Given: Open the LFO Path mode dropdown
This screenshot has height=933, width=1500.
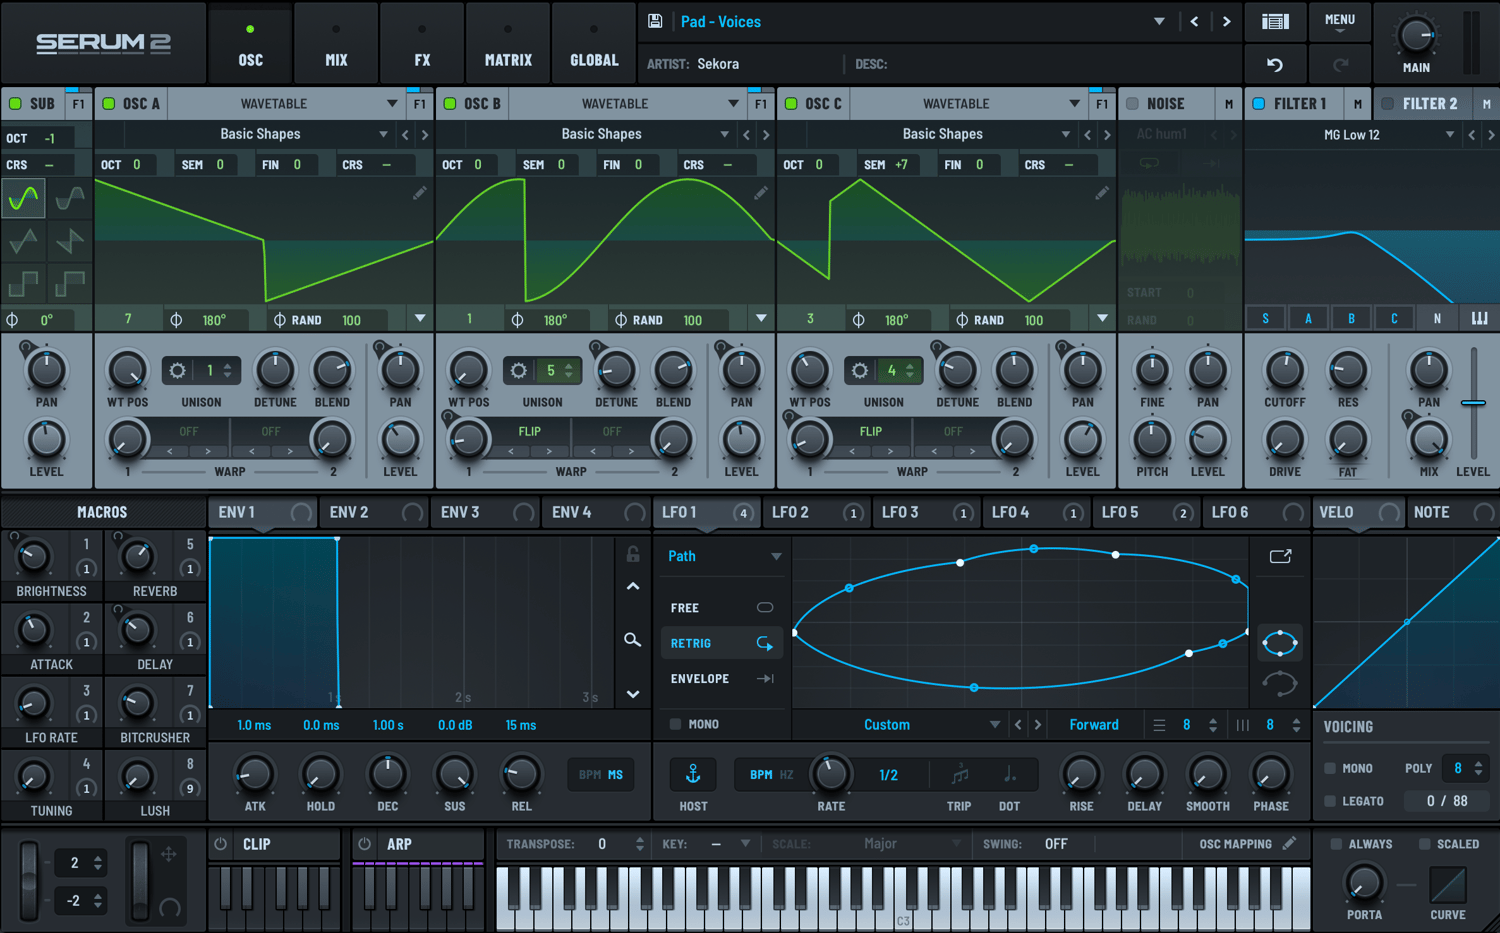Looking at the screenshot, I should click(724, 556).
